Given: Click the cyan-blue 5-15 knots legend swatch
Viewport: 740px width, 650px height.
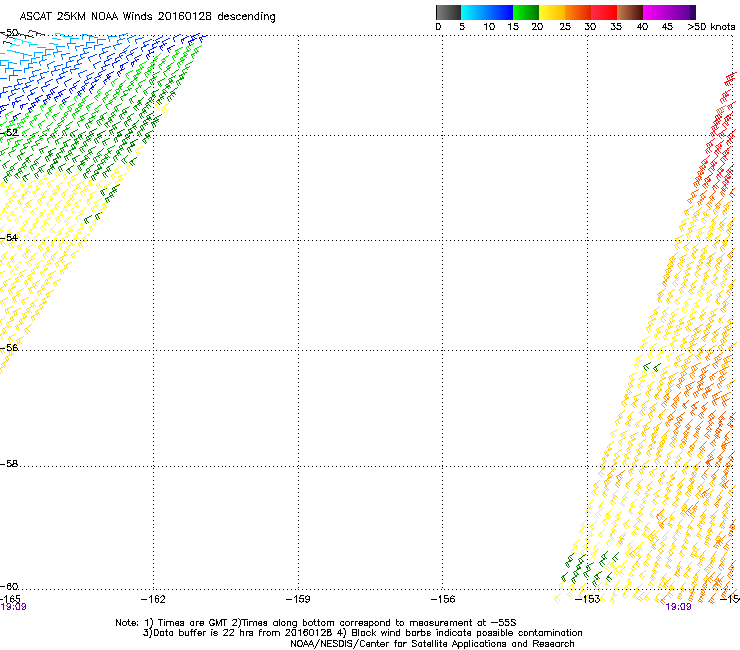Looking at the screenshot, I should click(x=487, y=12).
